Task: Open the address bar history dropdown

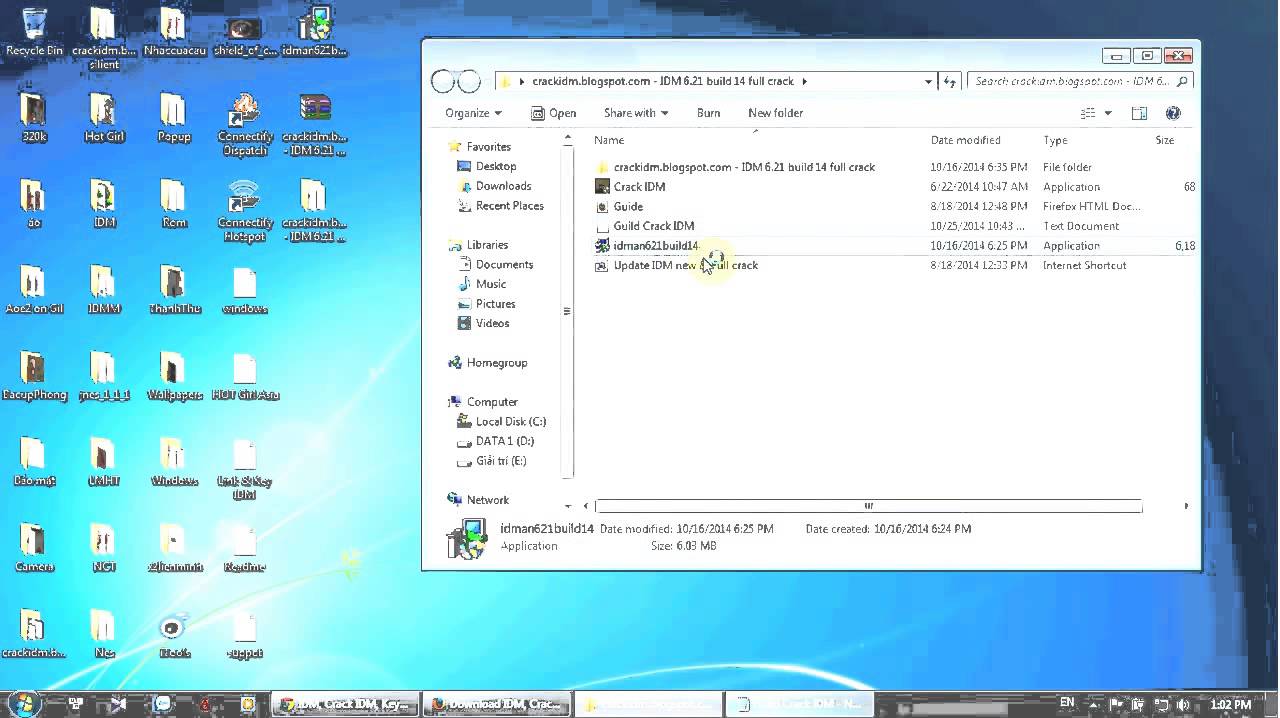Action: point(928,81)
